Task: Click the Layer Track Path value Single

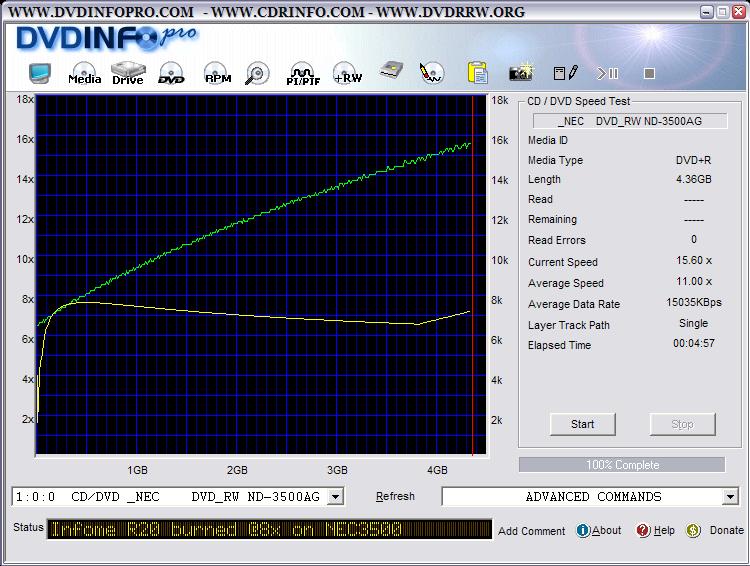Action: pos(694,323)
